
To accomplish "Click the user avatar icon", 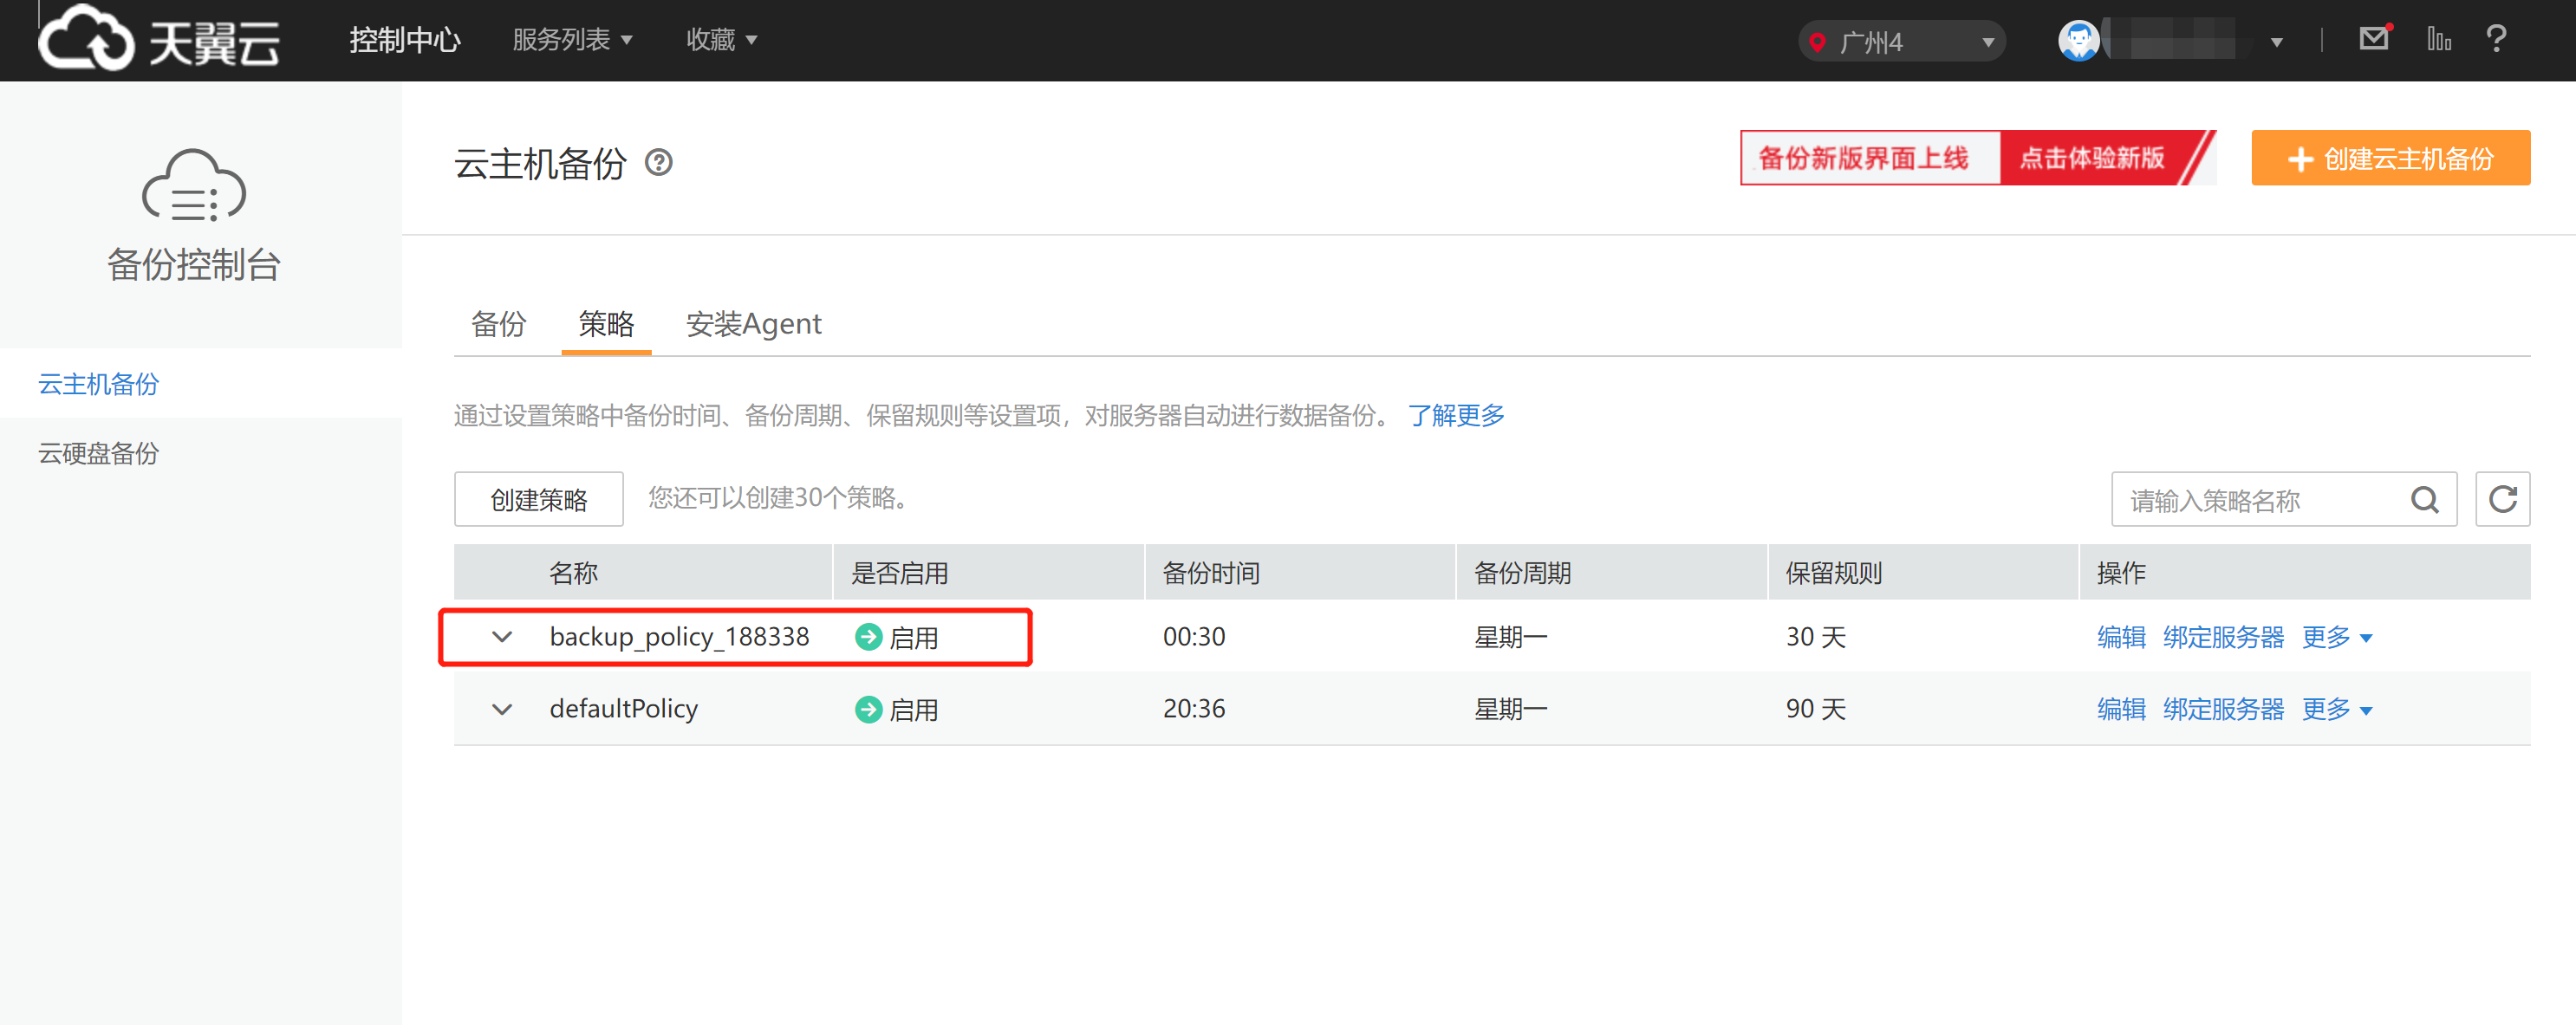I will pos(2078,41).
